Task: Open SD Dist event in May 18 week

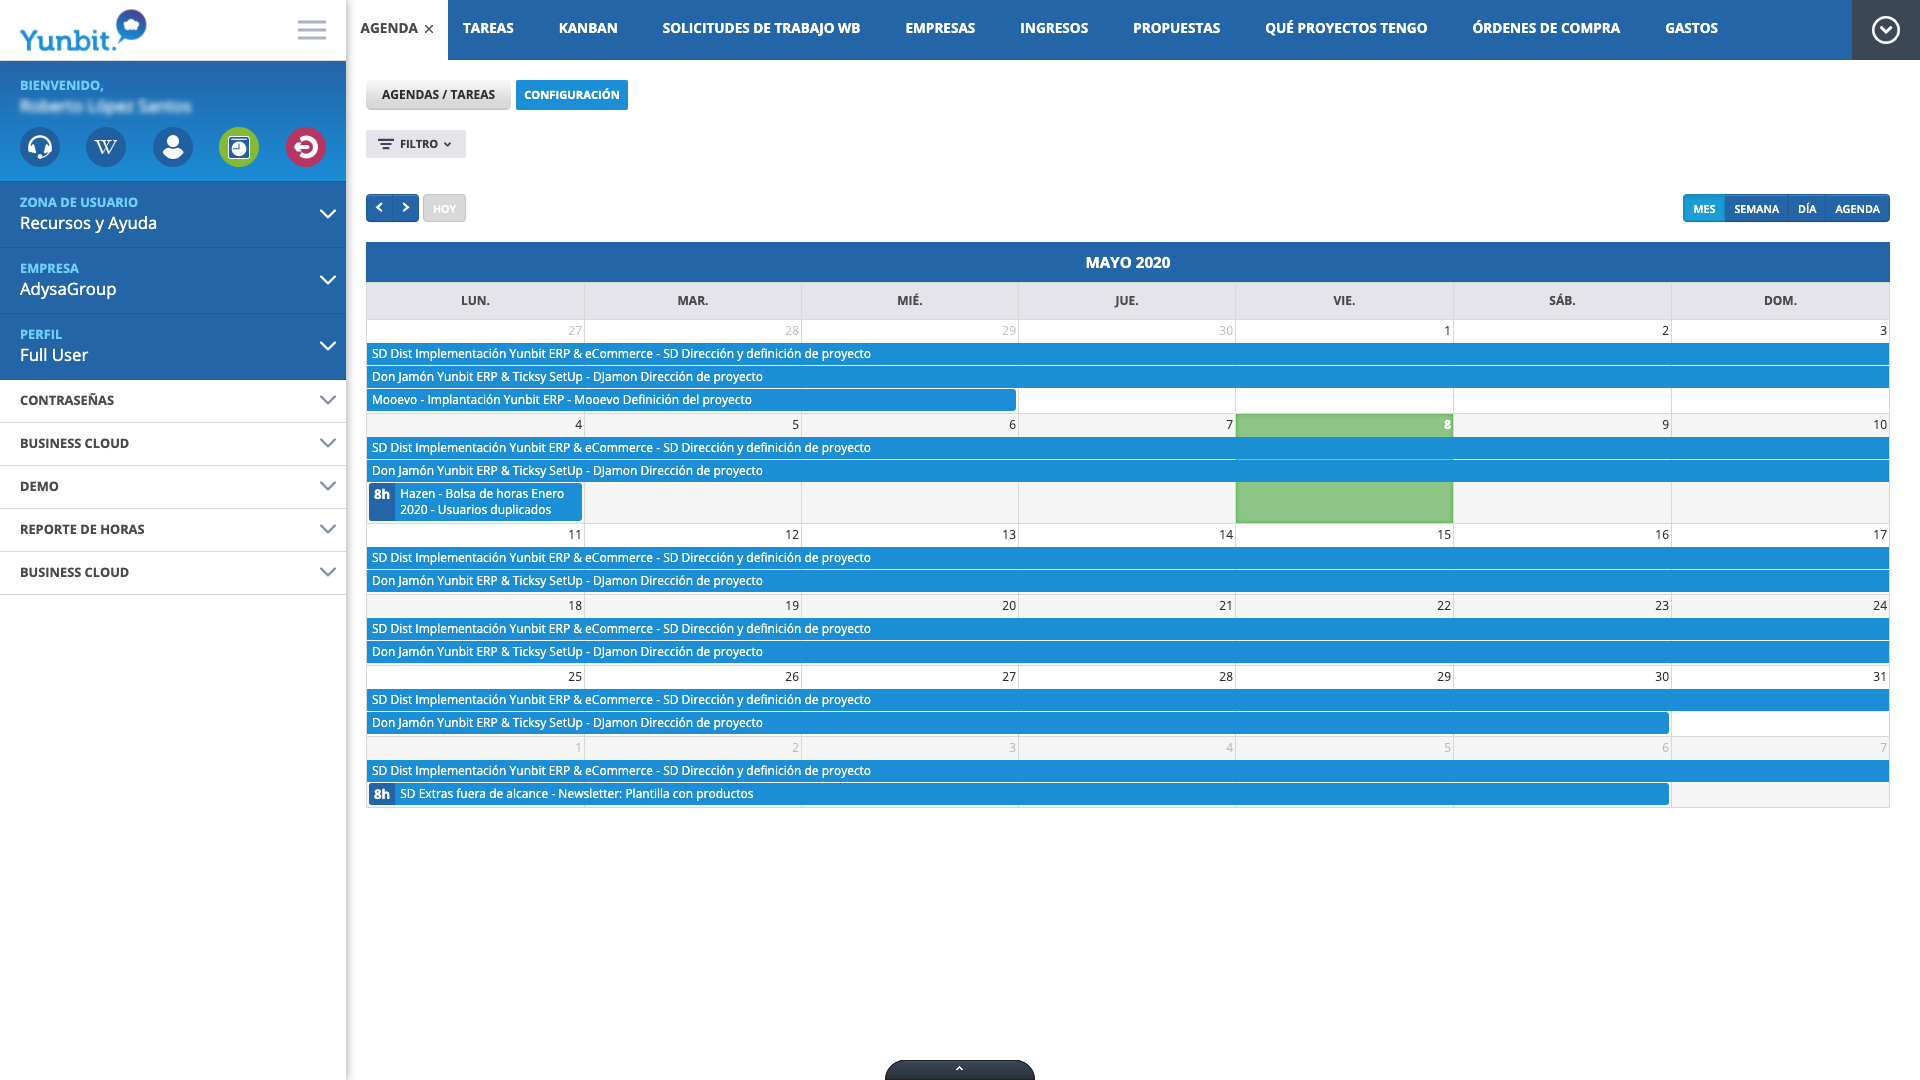Action: click(1128, 629)
